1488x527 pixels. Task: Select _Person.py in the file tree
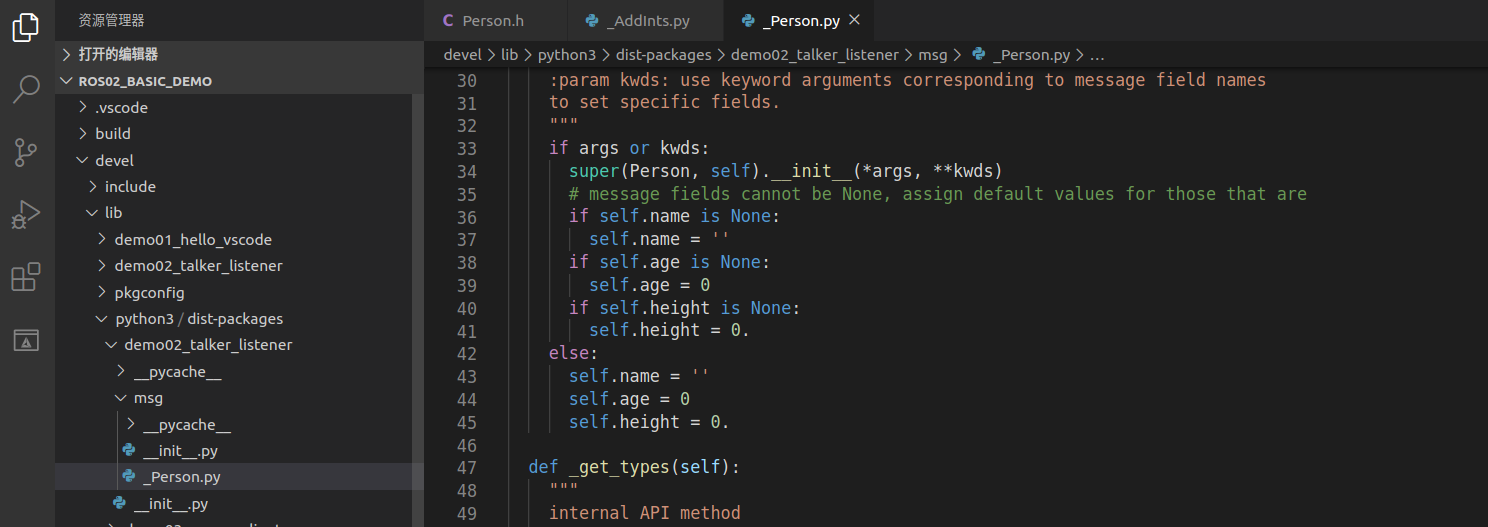pyautogui.click(x=182, y=477)
